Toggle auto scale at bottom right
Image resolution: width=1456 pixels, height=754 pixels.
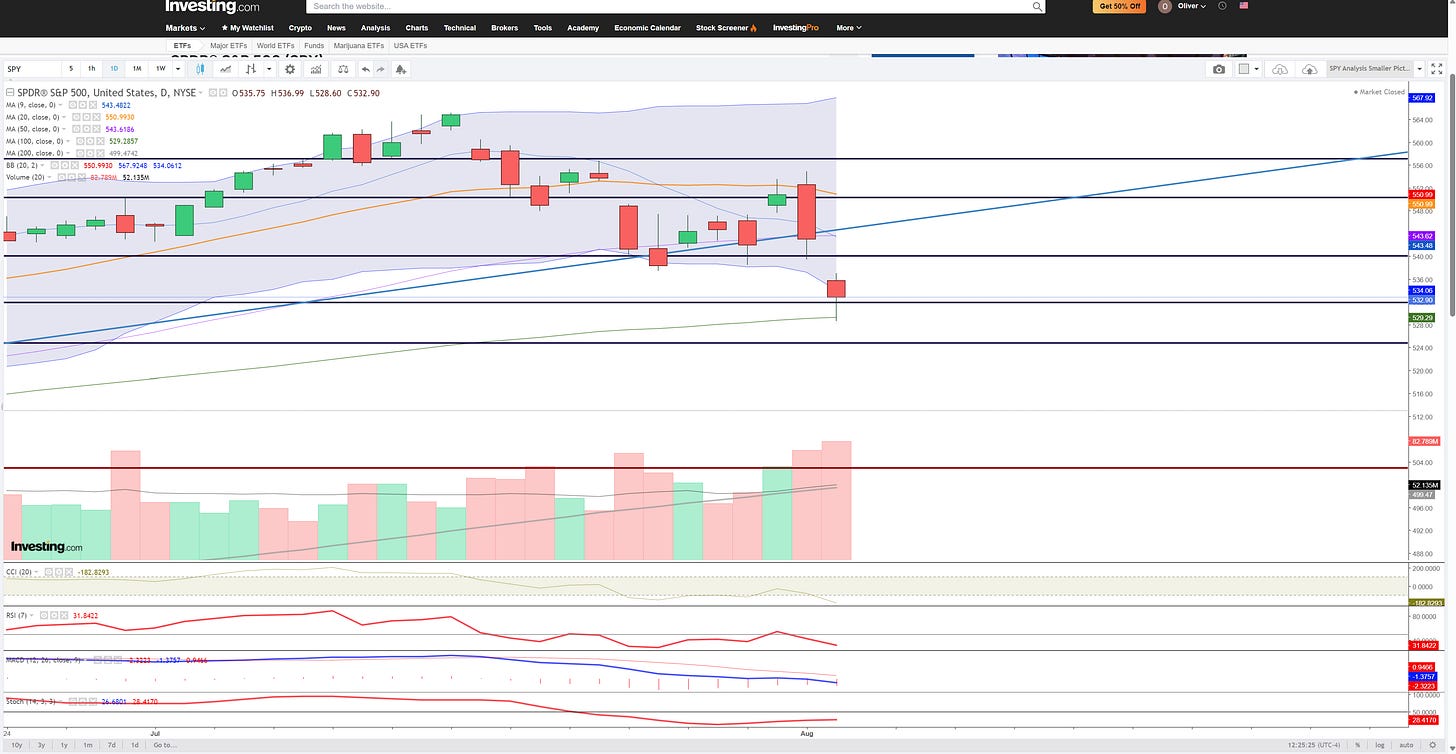point(1407,745)
